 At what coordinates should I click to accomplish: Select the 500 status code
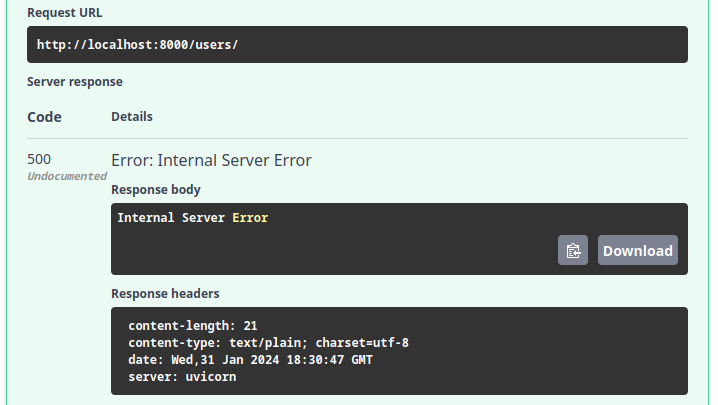click(39, 159)
